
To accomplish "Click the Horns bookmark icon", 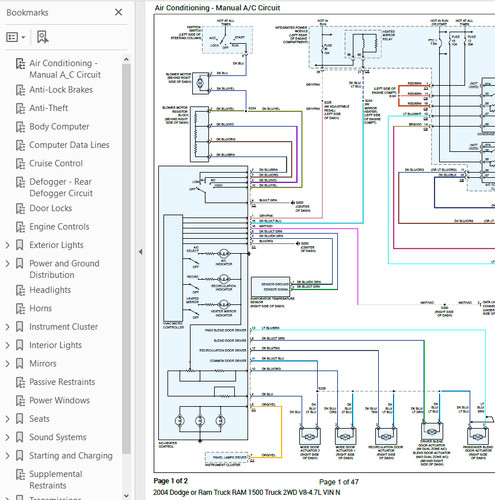I will [x=20, y=308].
